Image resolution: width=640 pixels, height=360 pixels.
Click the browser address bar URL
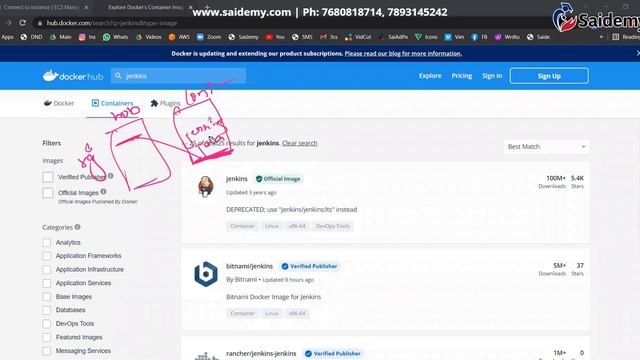111,23
